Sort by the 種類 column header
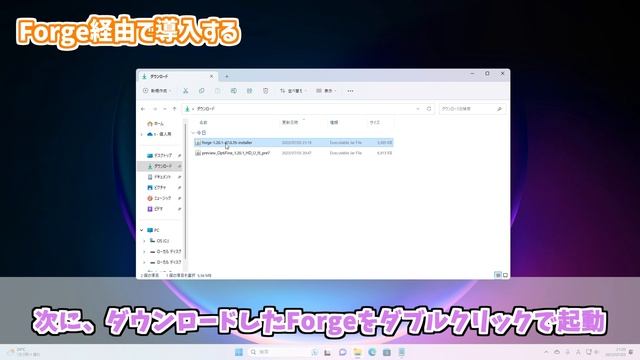Image resolution: width=640 pixels, height=360 pixels. pyautogui.click(x=334, y=122)
